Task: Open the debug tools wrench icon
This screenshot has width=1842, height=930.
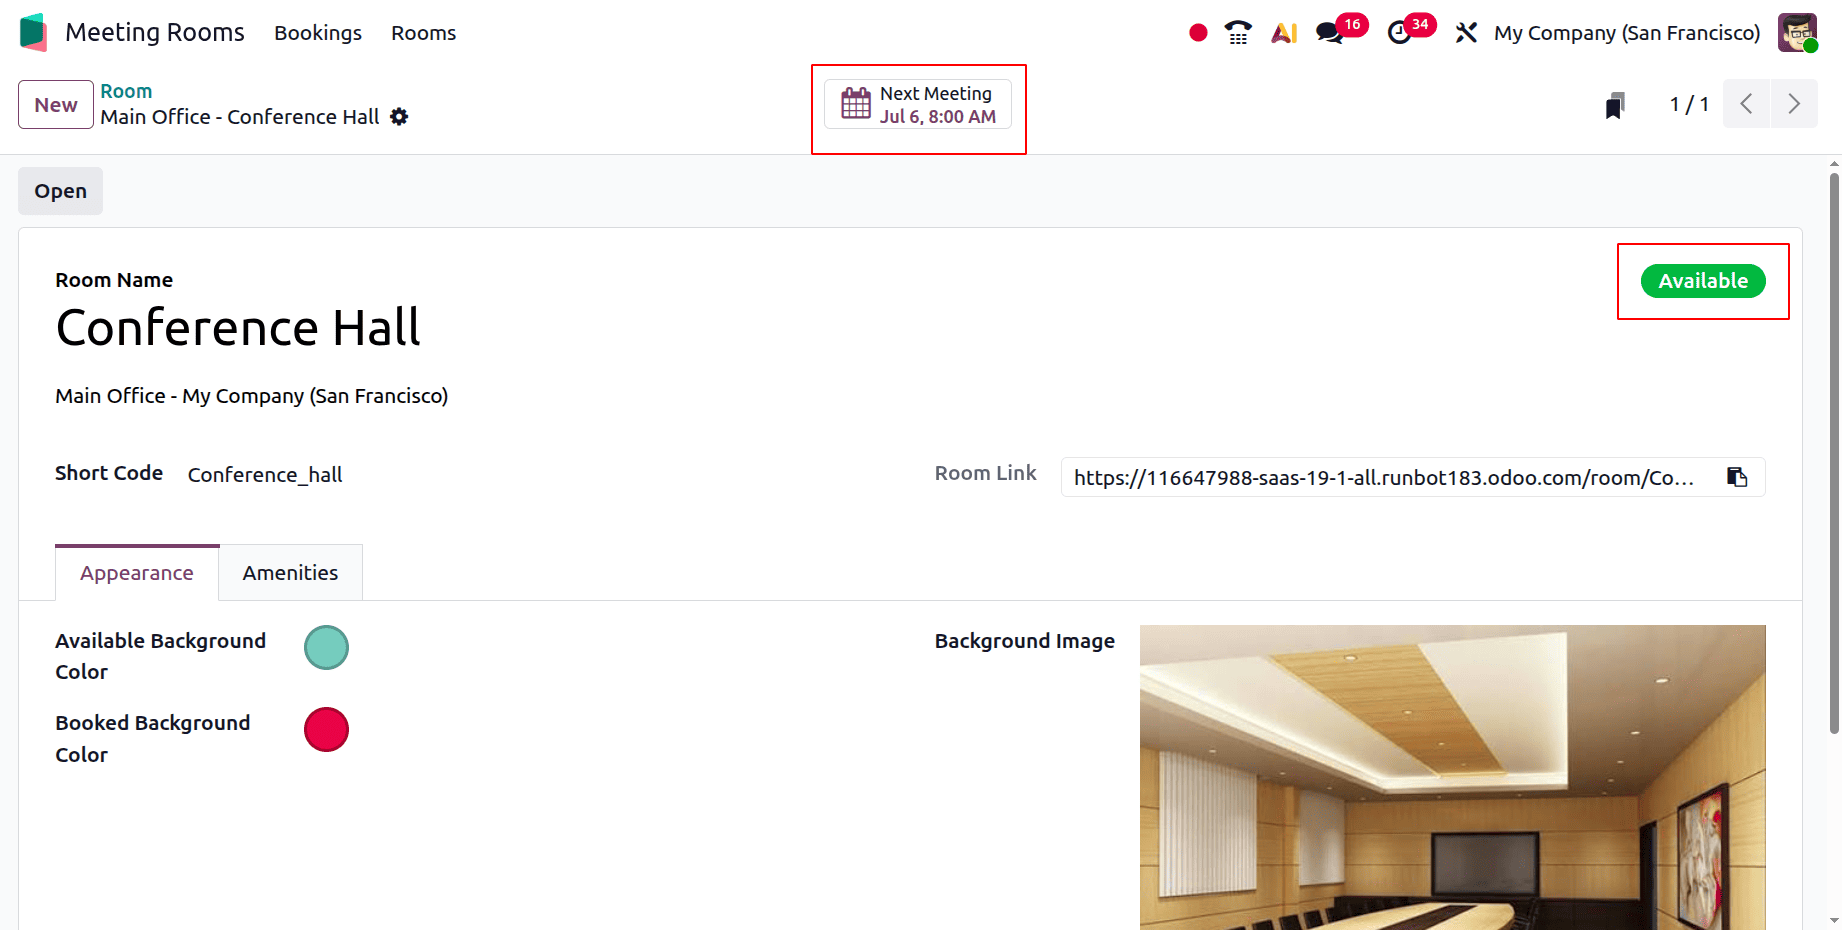Action: click(1466, 33)
